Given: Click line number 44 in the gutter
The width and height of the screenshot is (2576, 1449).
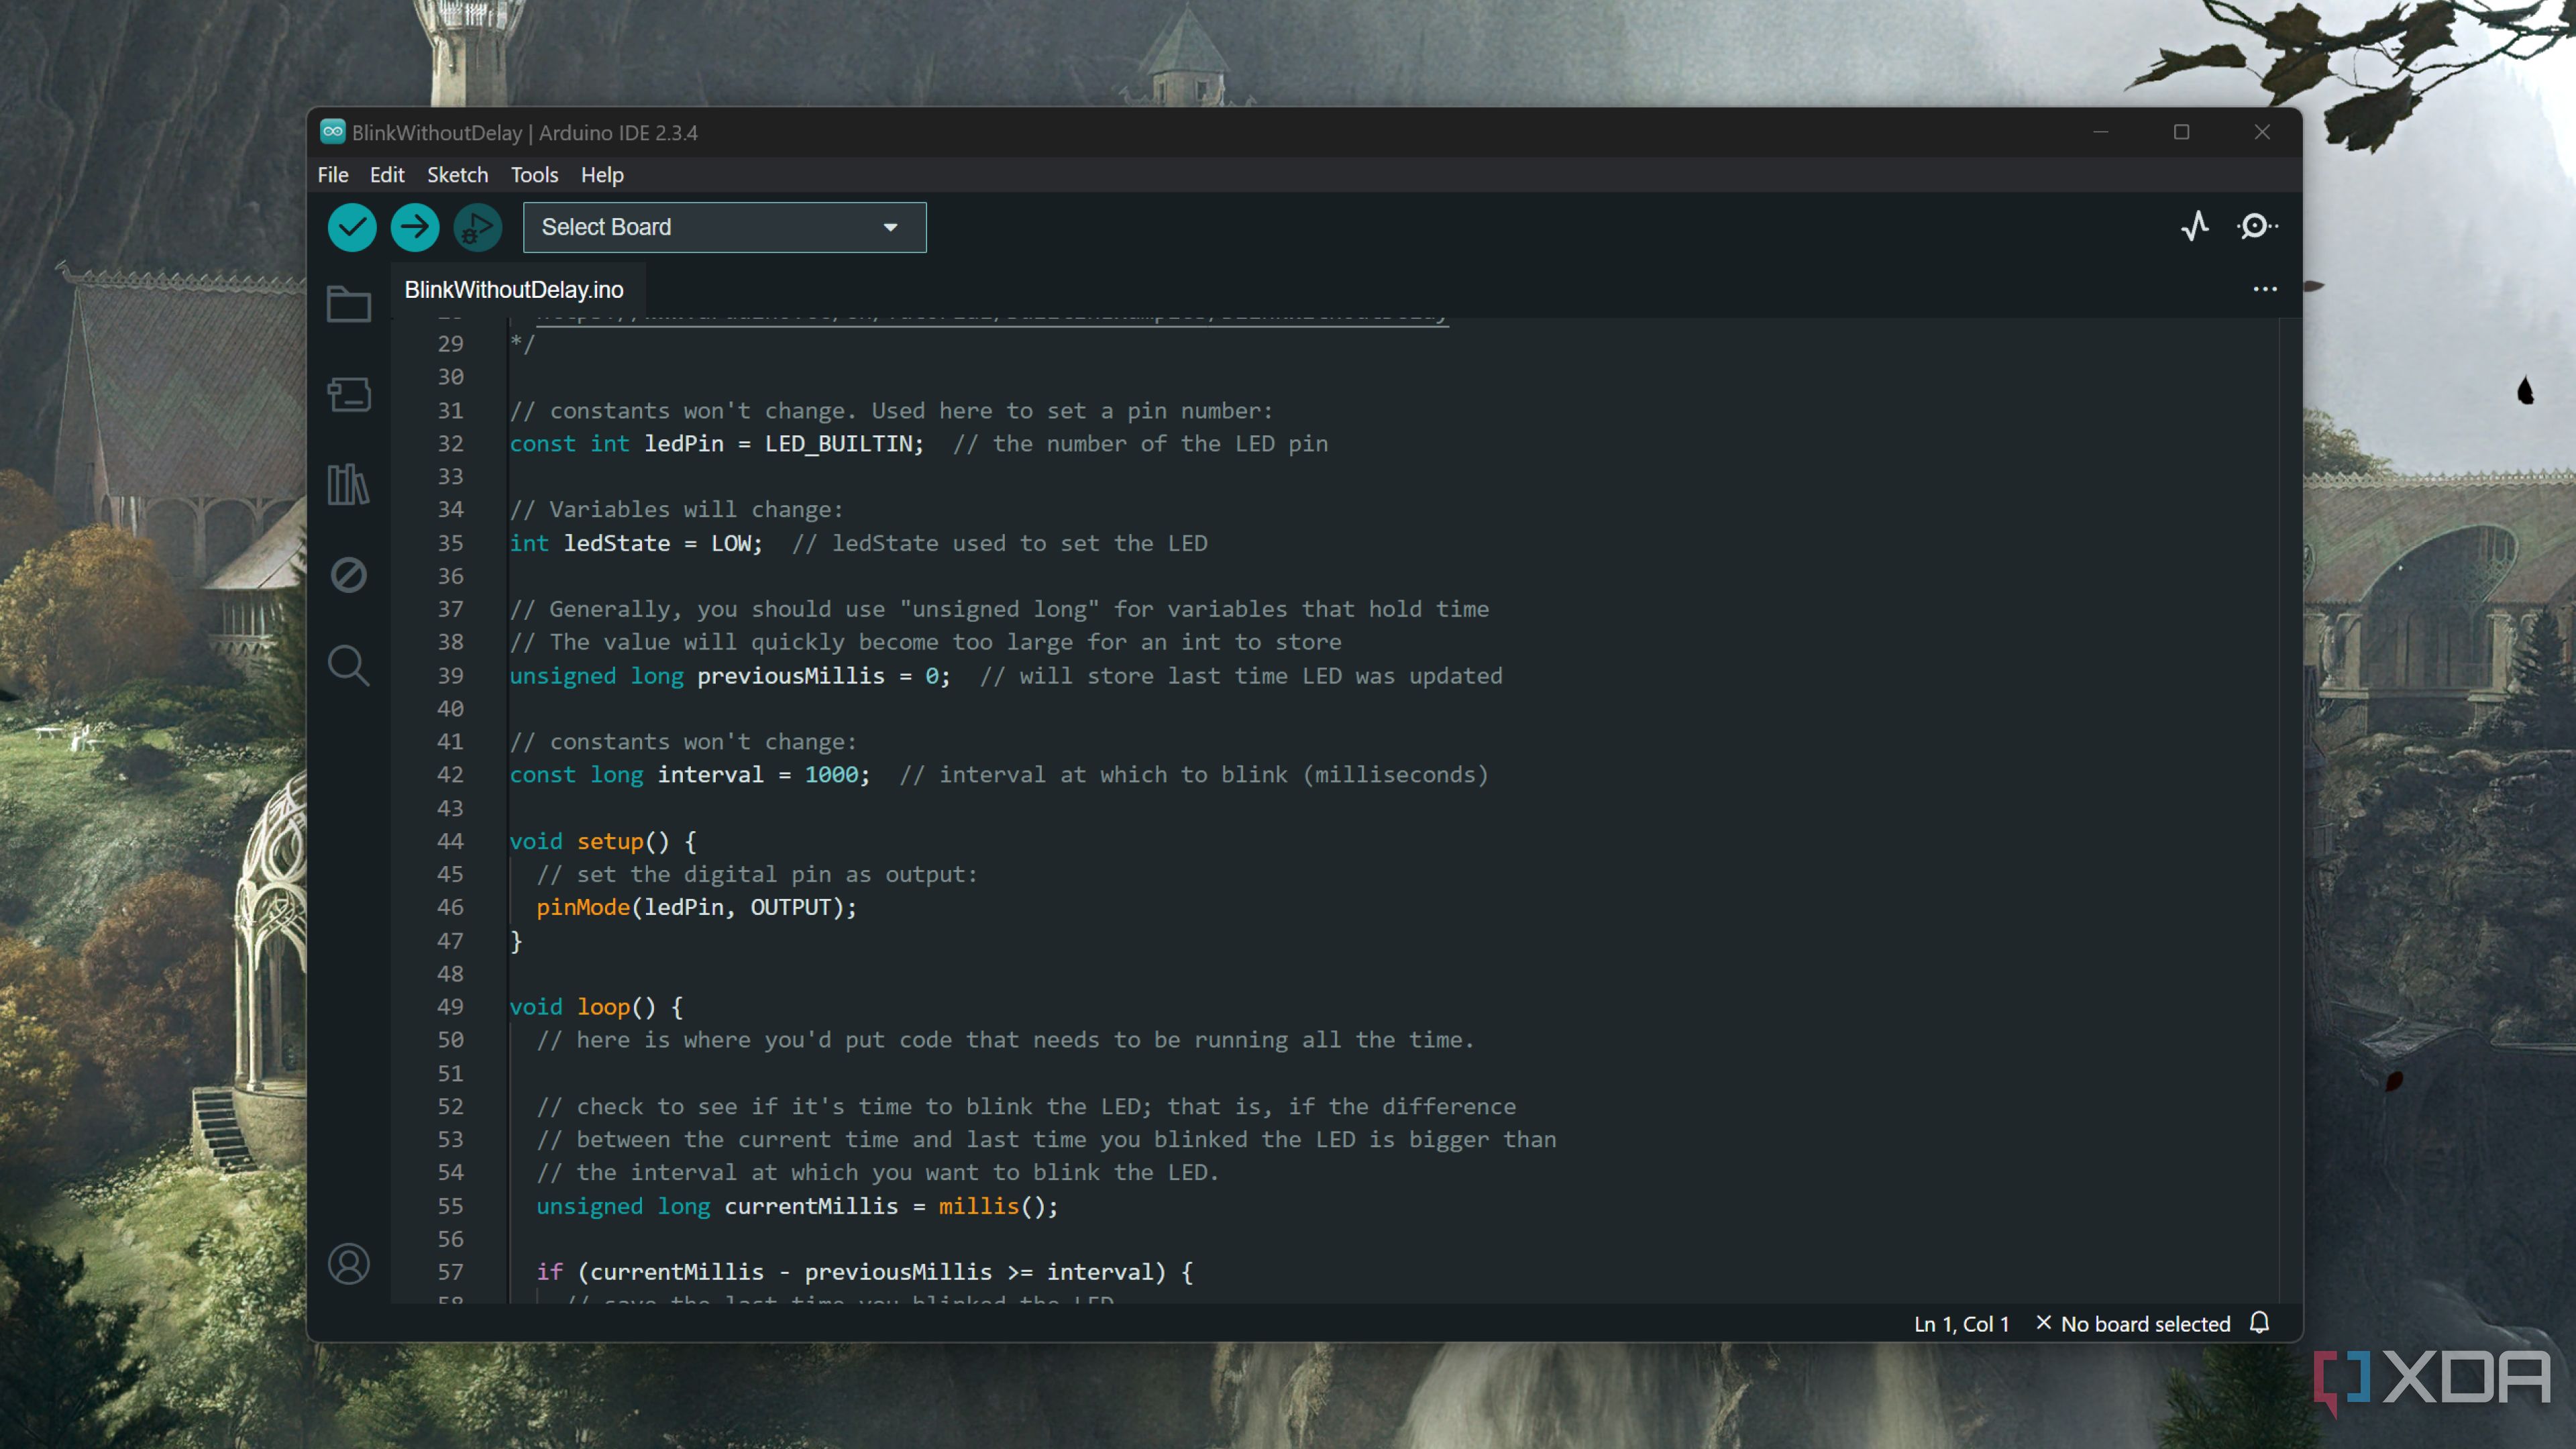Looking at the screenshot, I should 450,841.
